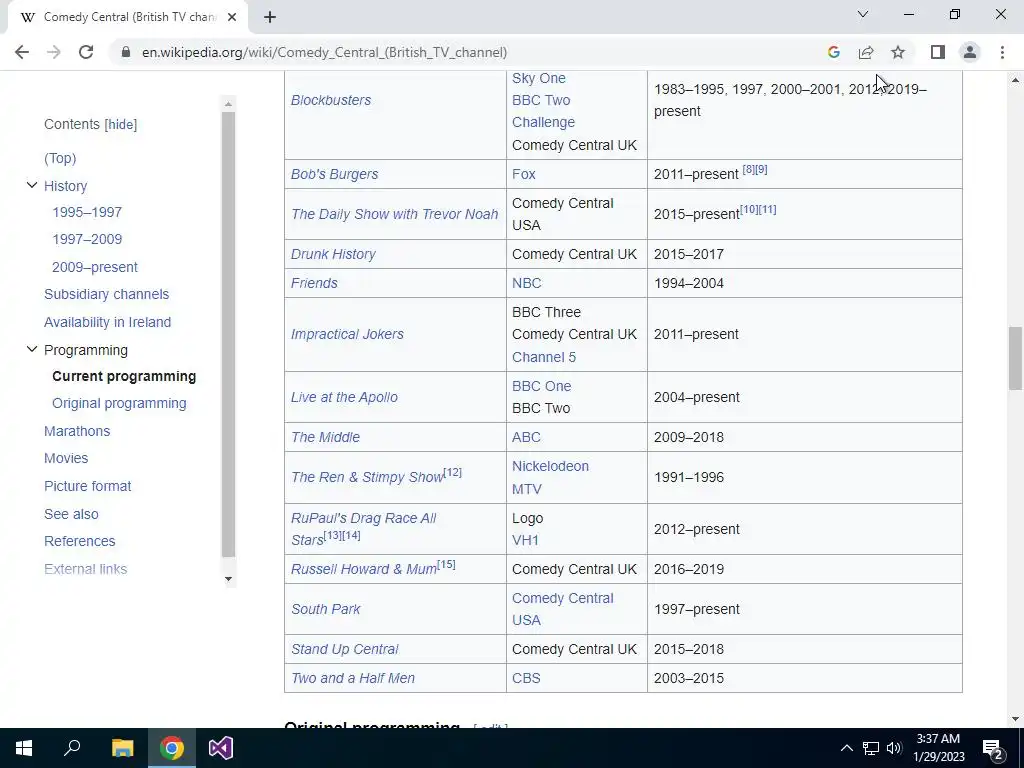This screenshot has height=768, width=1024.
Task: Collapse the History section in Contents
Action: tap(31, 185)
